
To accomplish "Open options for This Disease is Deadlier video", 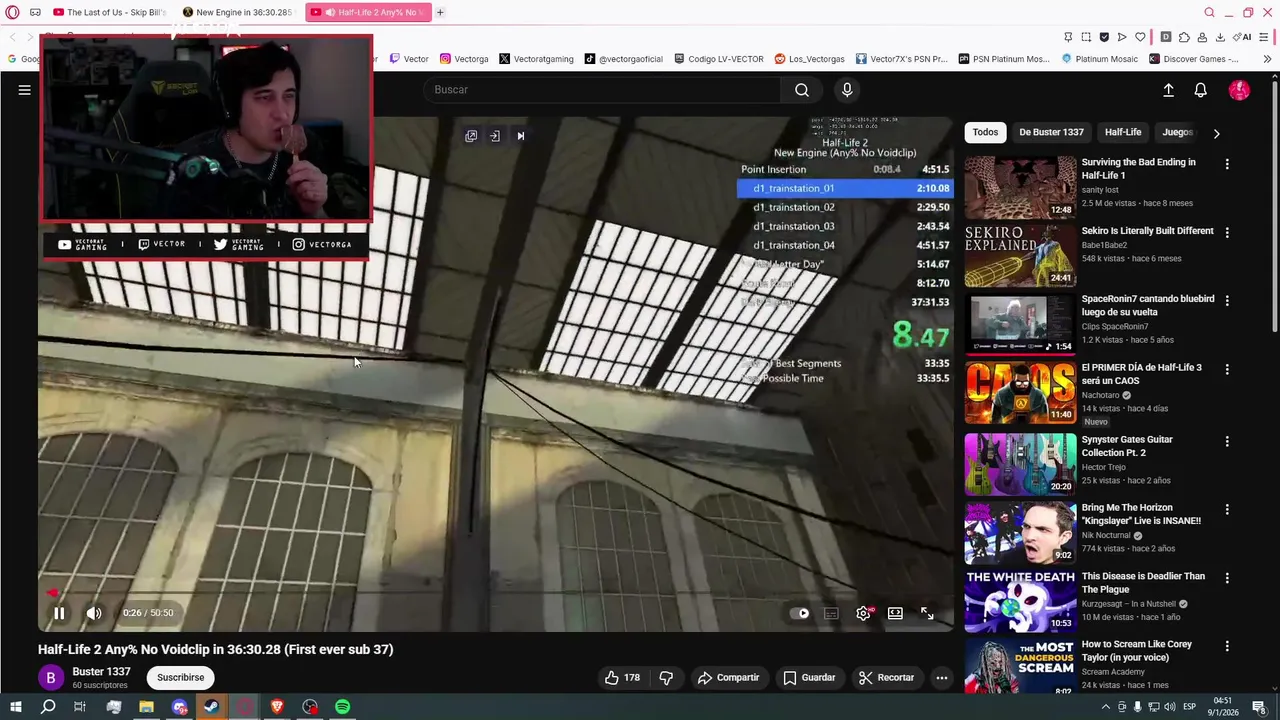I will click(1227, 578).
